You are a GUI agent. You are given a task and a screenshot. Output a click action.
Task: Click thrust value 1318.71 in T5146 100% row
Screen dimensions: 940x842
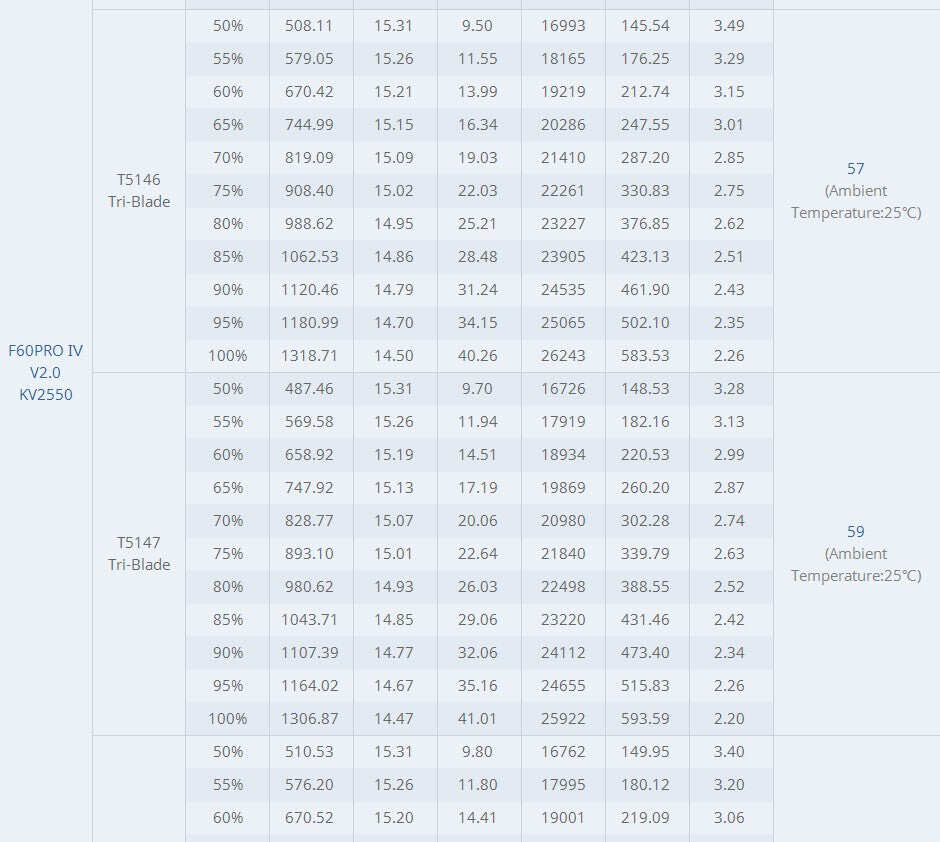(x=311, y=355)
